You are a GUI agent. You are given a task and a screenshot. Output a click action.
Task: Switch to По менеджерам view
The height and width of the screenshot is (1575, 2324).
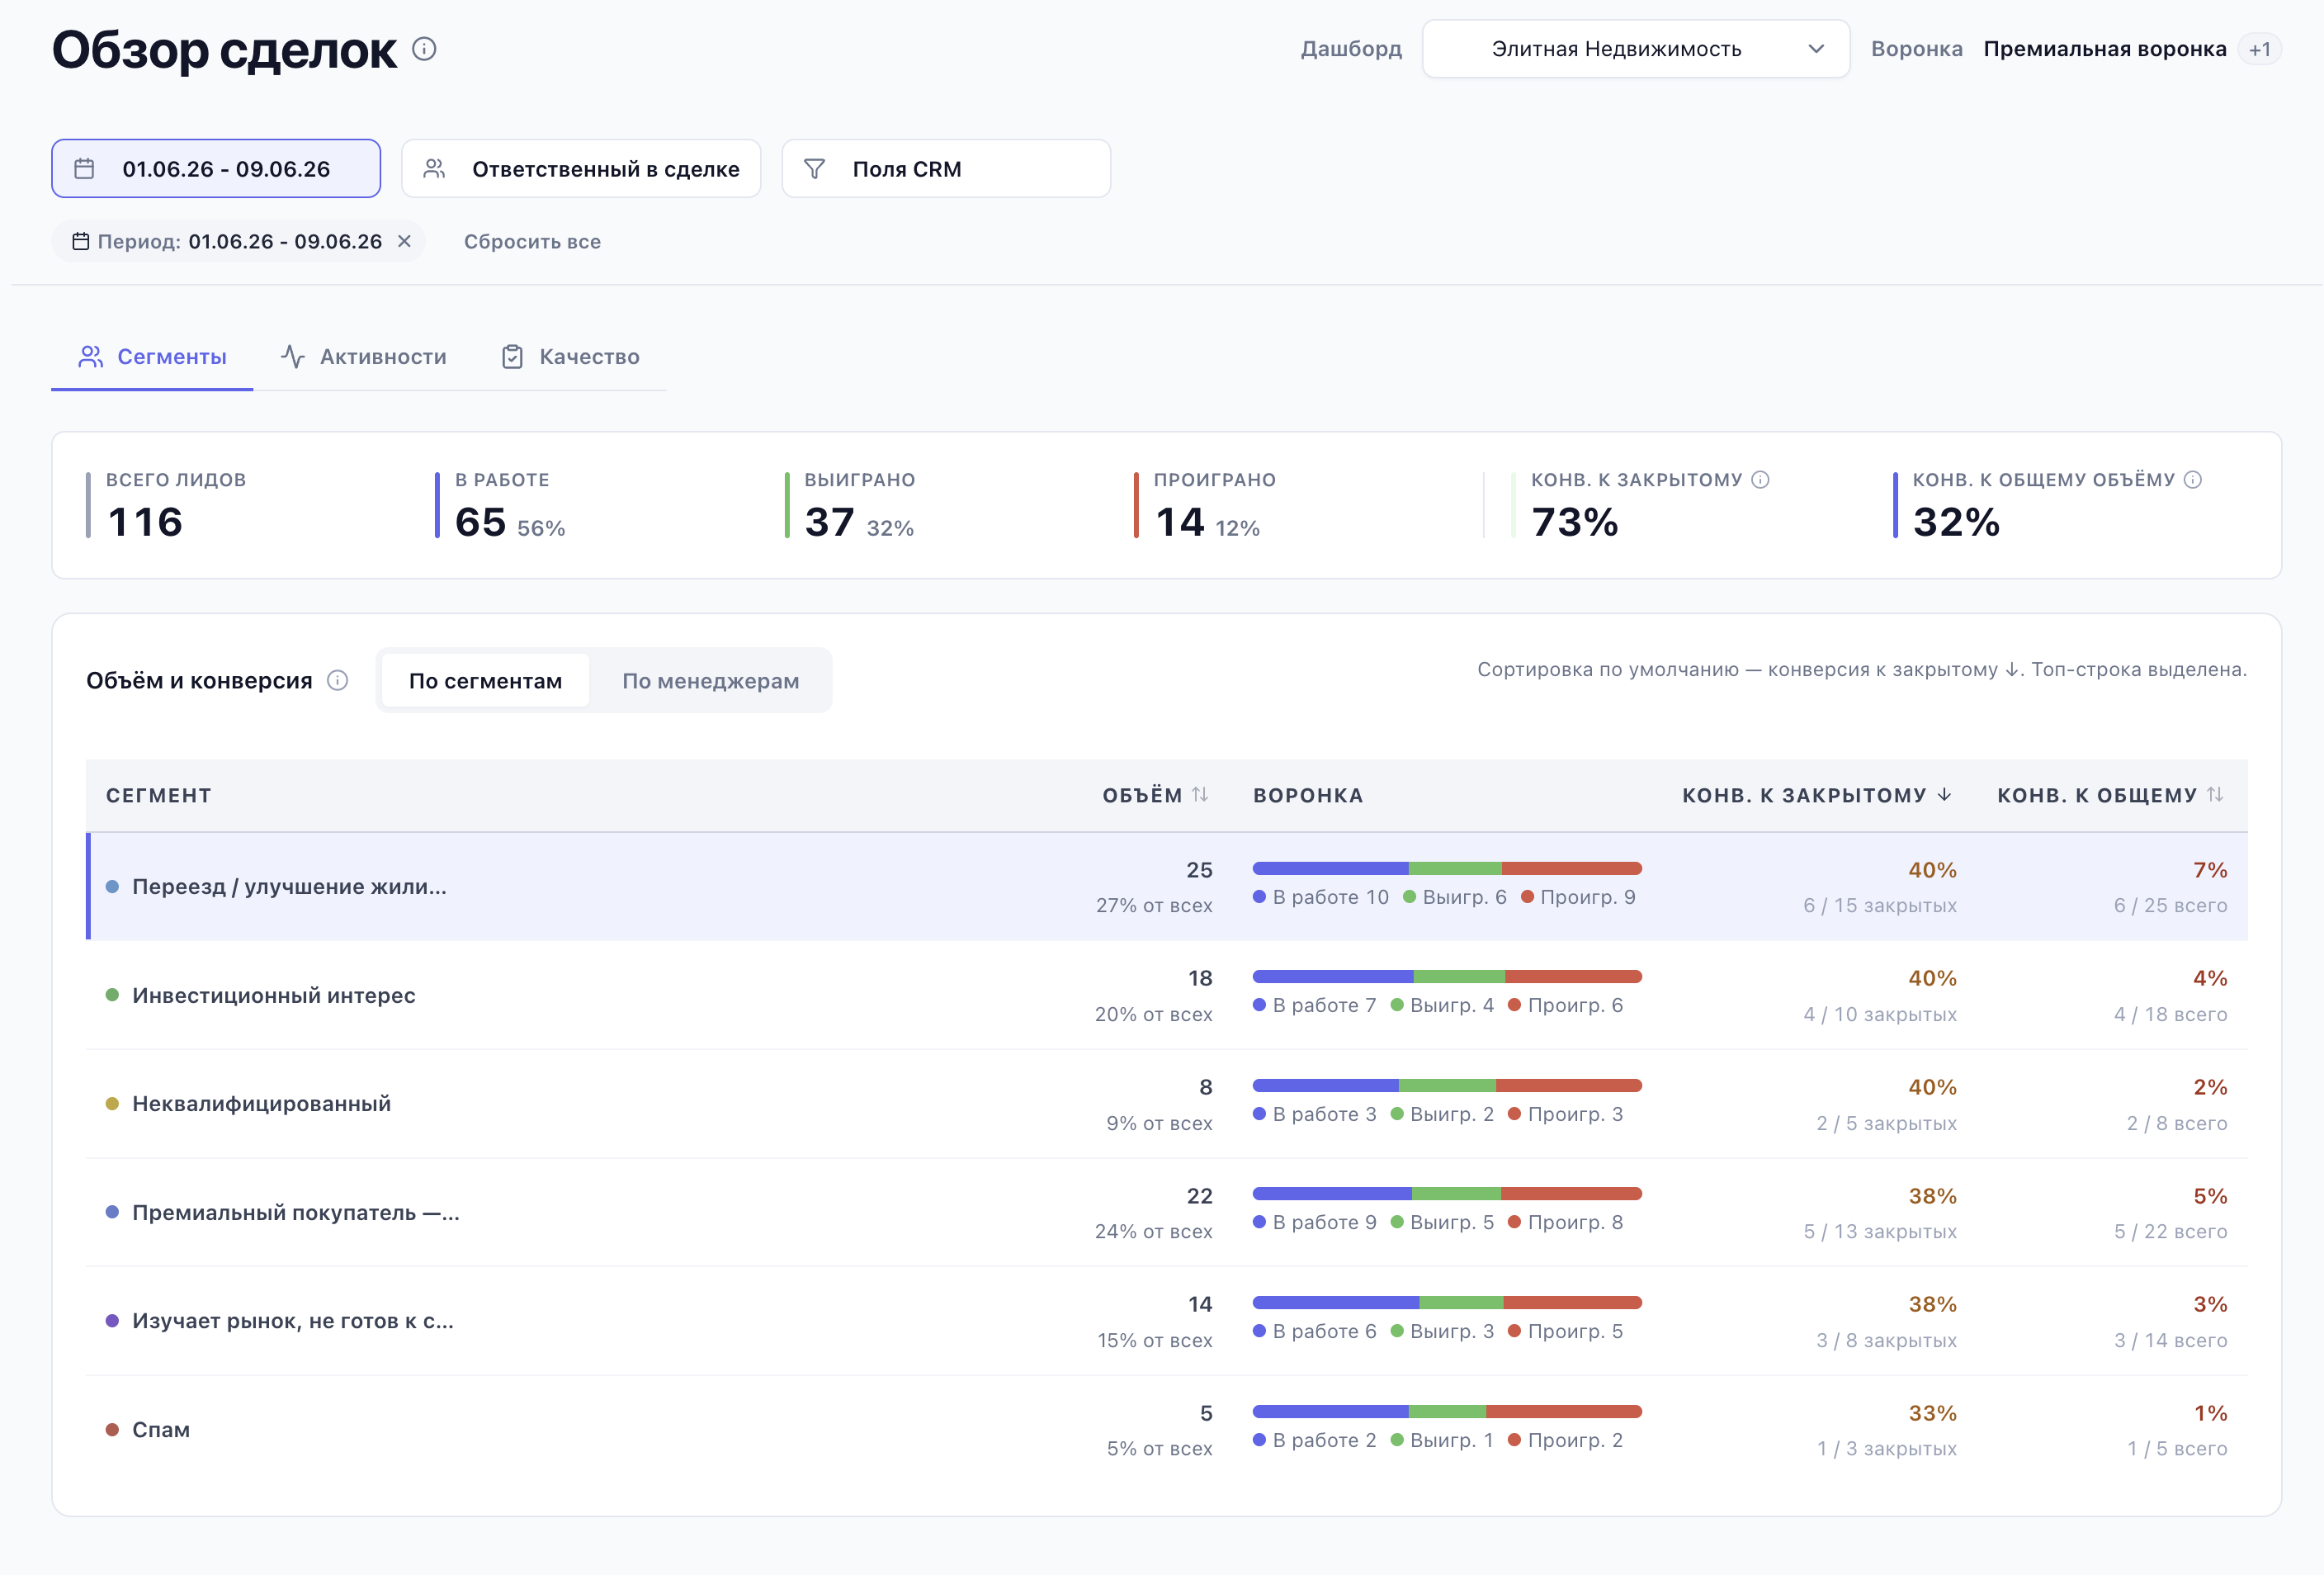pyautogui.click(x=710, y=681)
